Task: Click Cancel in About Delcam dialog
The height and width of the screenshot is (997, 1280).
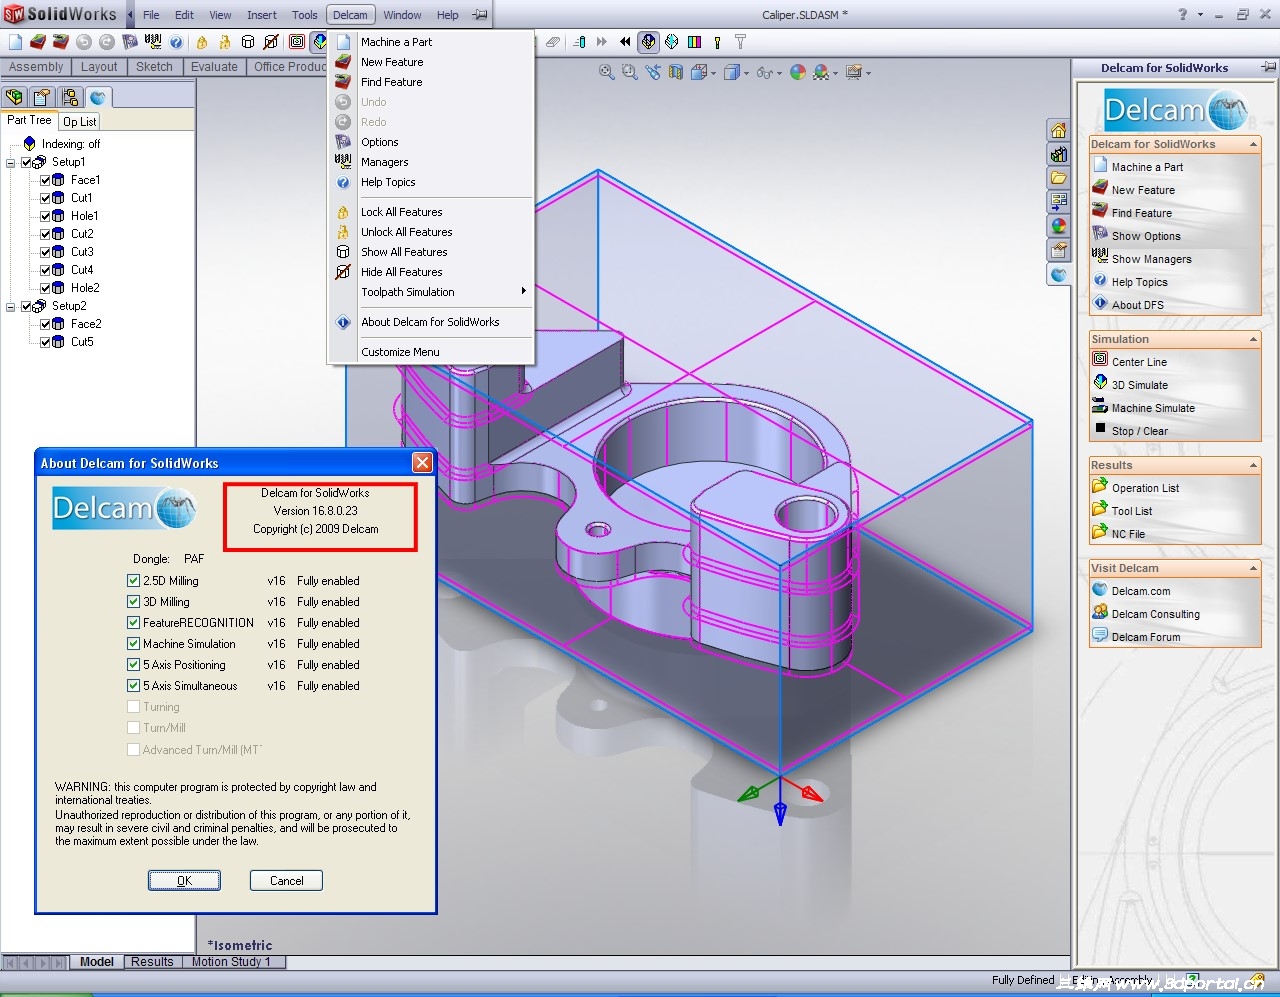Action: pos(287,880)
